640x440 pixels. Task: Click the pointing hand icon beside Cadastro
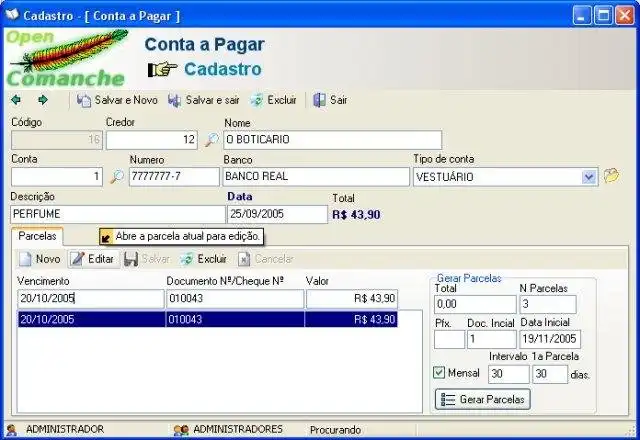[x=162, y=69]
